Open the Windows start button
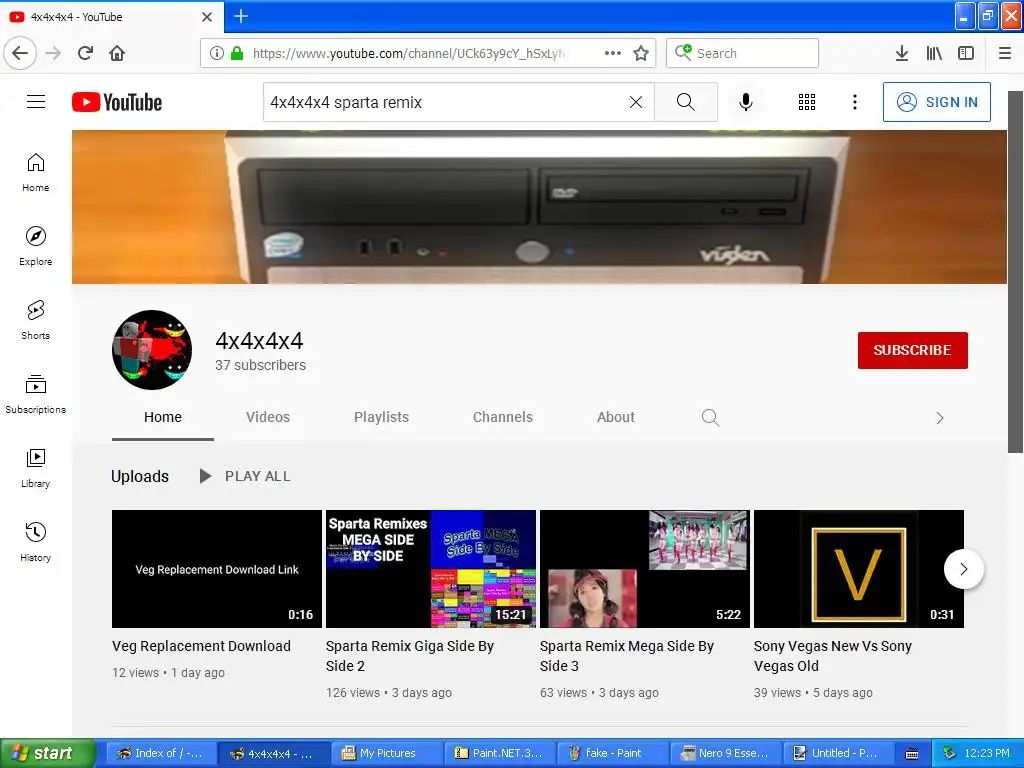The height and width of the screenshot is (768, 1024). (48, 753)
